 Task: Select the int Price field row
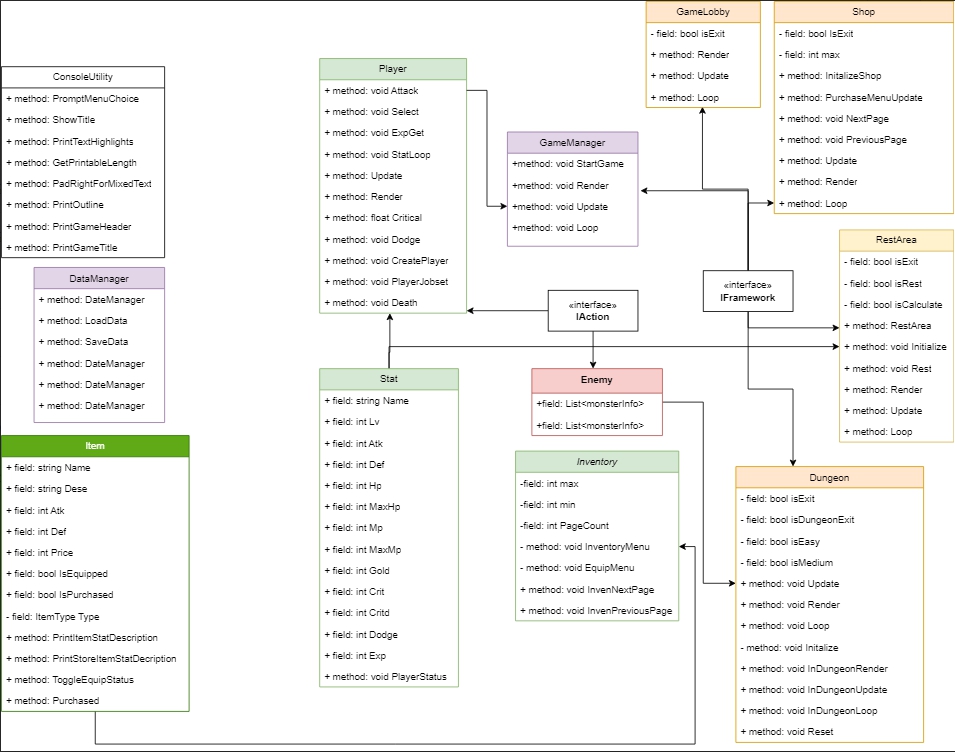coord(95,553)
